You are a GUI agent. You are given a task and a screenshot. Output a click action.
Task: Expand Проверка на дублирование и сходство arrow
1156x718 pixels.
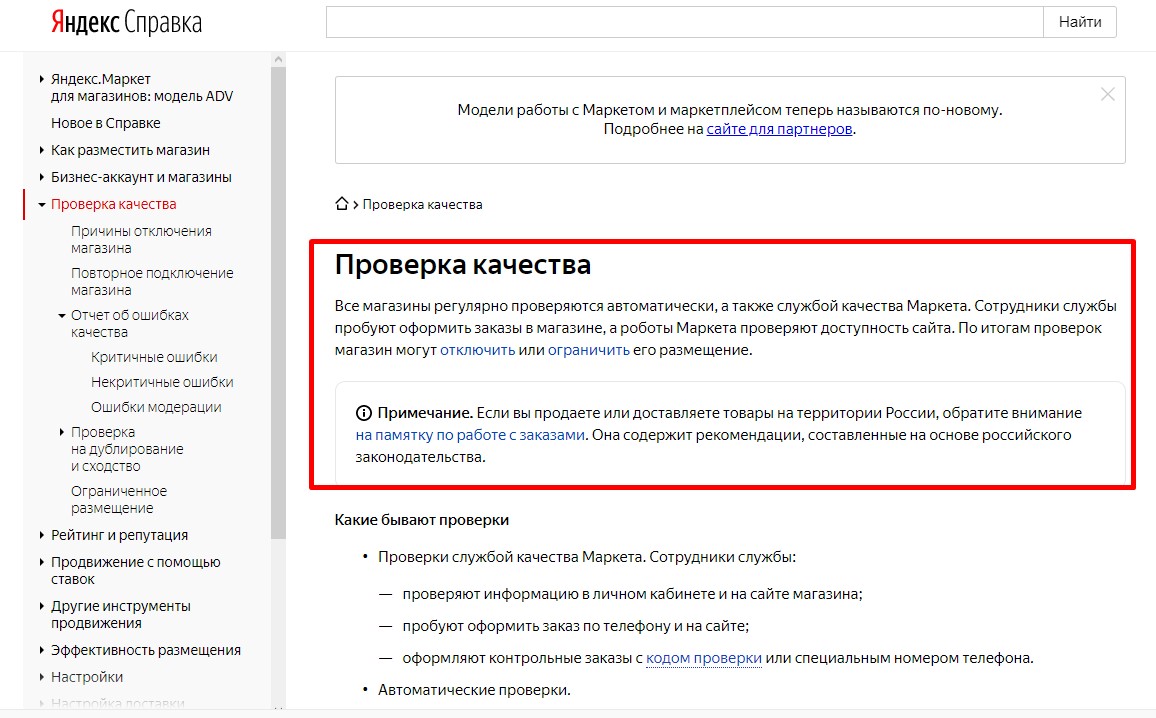click(62, 432)
